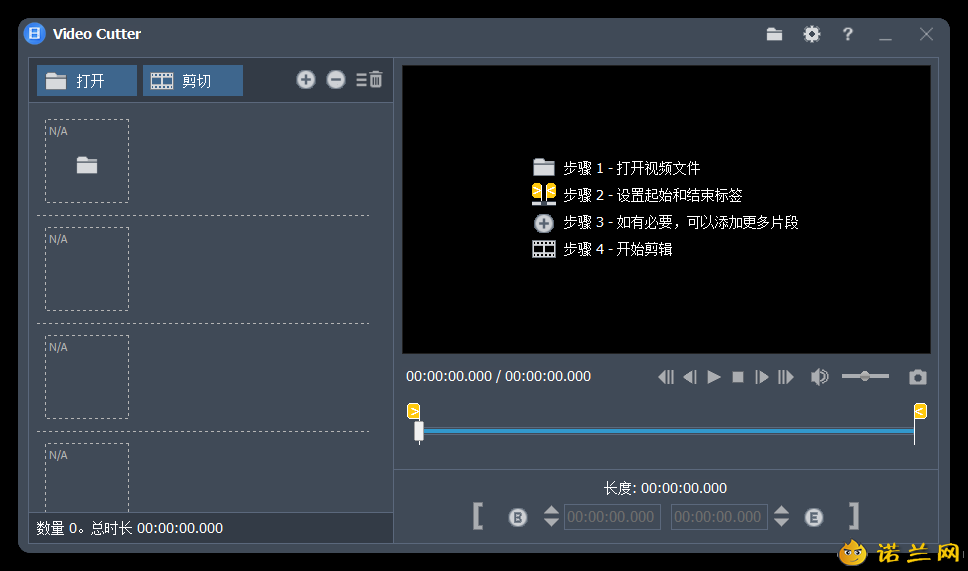Click the volume slider handle
This screenshot has width=968, height=571.
(x=865, y=376)
